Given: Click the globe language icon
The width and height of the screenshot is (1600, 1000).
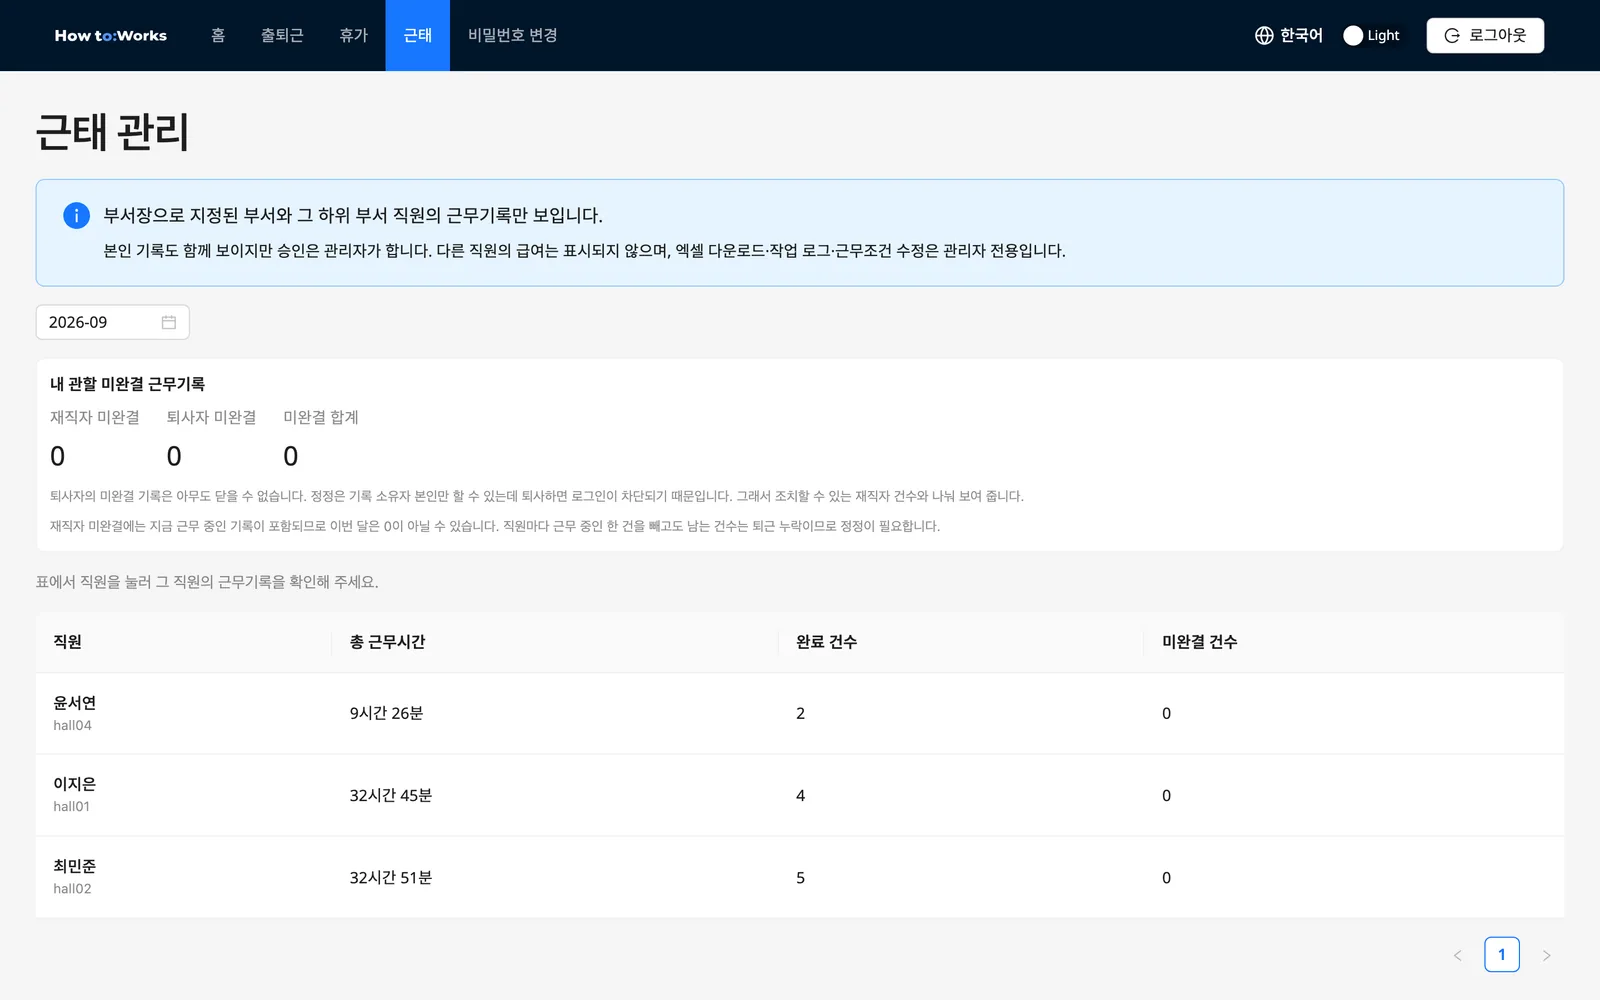Looking at the screenshot, I should click(x=1264, y=35).
